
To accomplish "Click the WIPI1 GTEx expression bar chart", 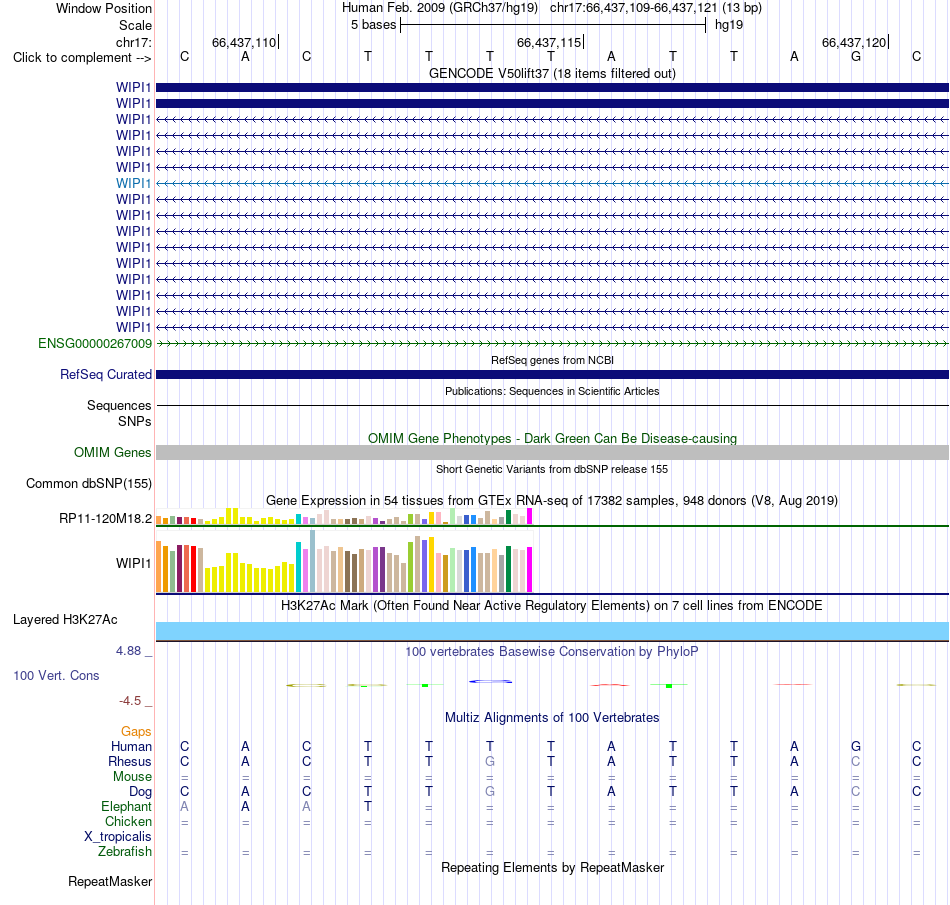I will tap(344, 562).
